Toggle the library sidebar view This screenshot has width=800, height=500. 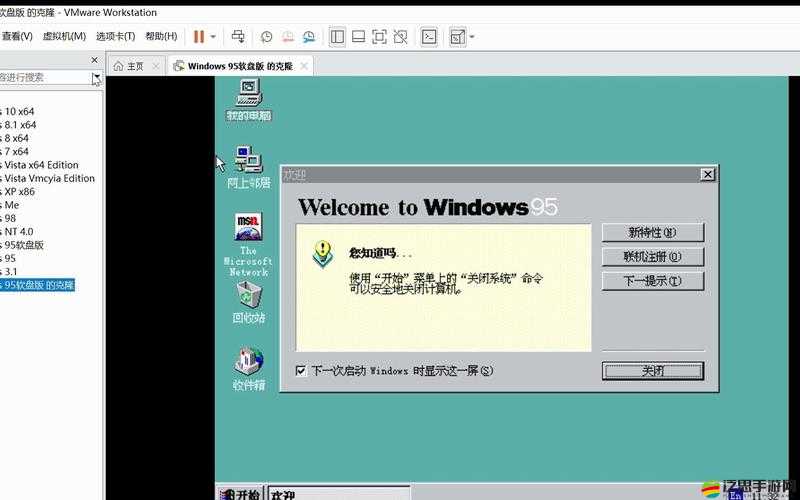[x=337, y=37]
